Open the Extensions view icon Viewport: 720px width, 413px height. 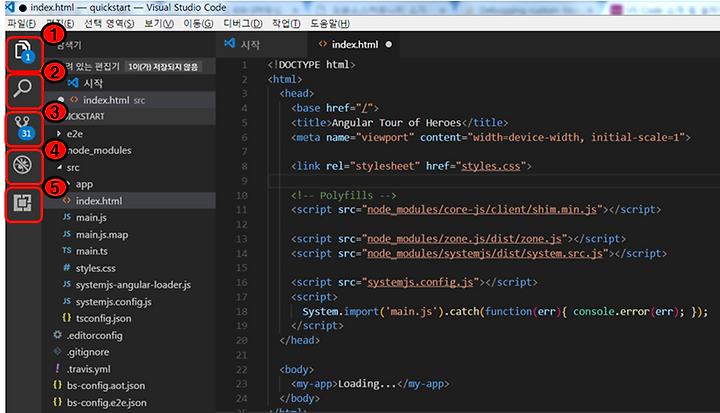[x=23, y=203]
